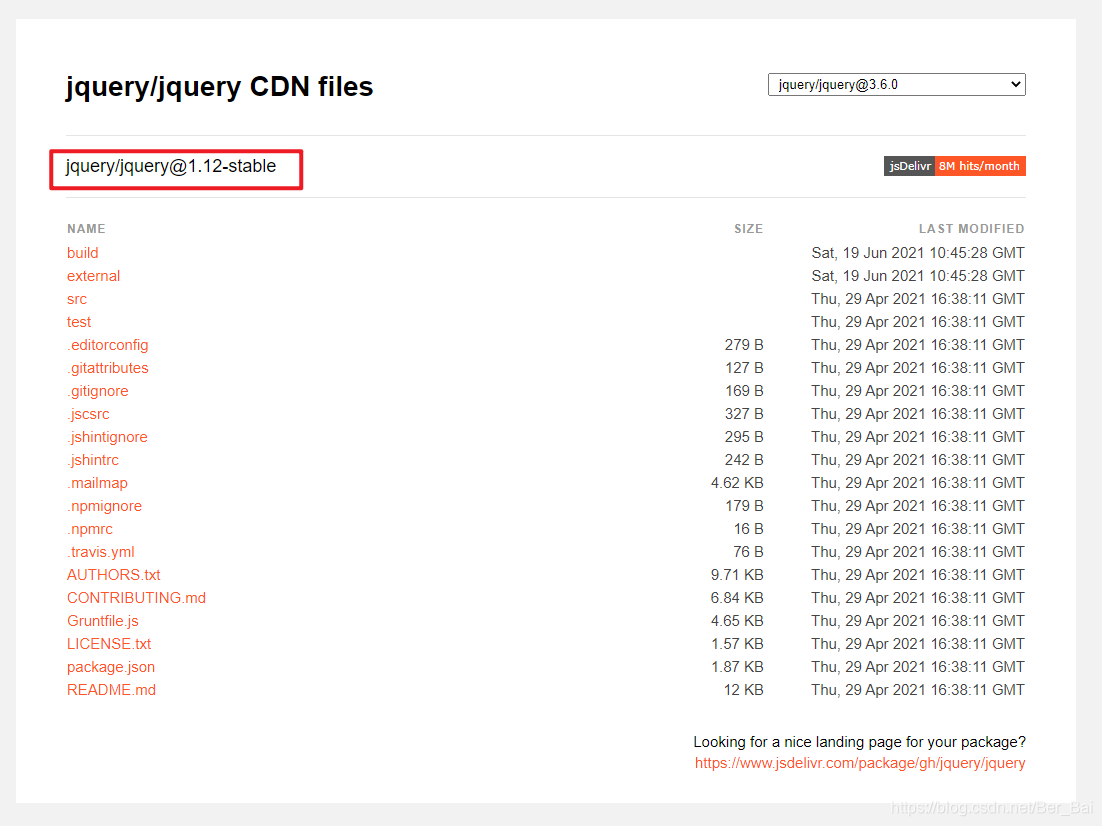Click the 279 B size value

pos(744,345)
